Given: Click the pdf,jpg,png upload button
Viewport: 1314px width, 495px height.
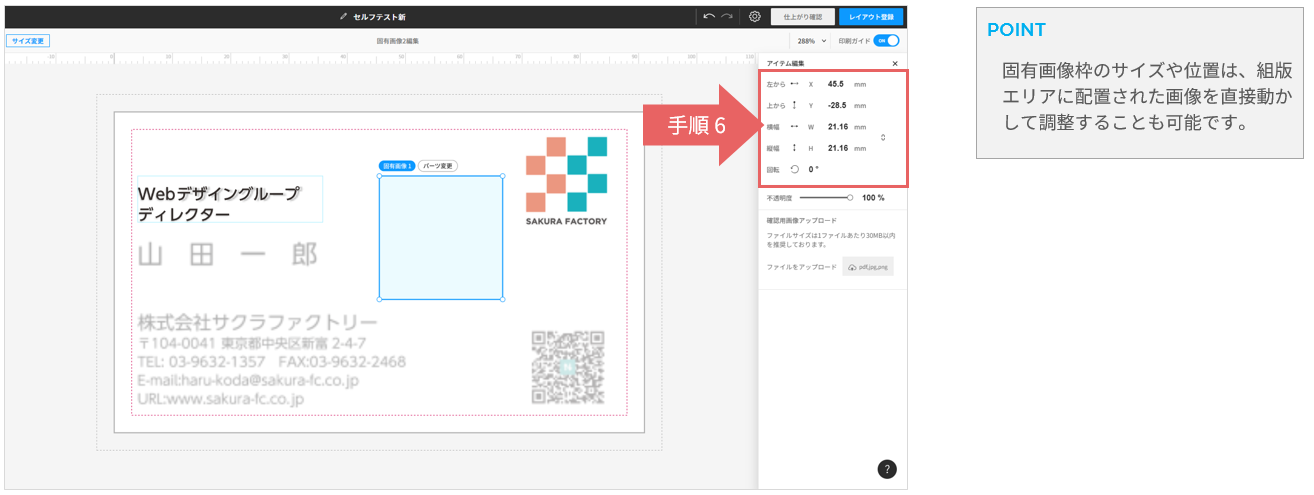Looking at the screenshot, I should 867,267.
